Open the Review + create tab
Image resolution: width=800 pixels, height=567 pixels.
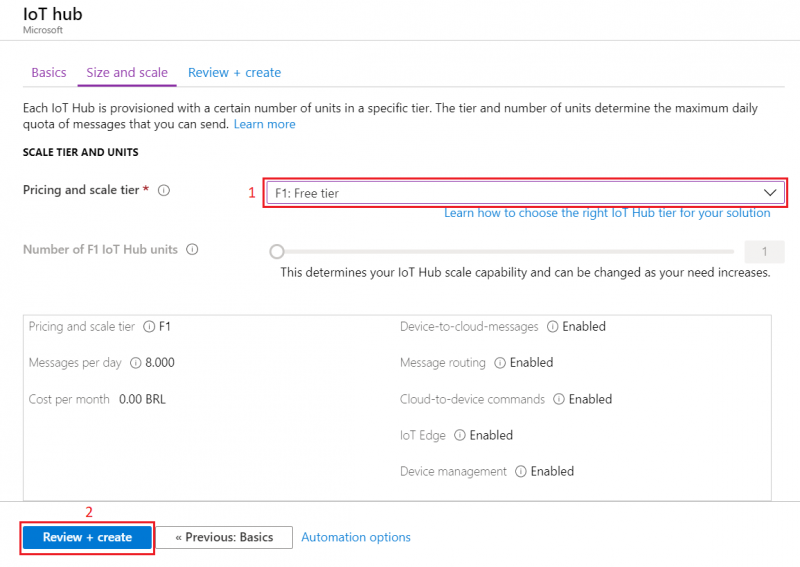(234, 72)
